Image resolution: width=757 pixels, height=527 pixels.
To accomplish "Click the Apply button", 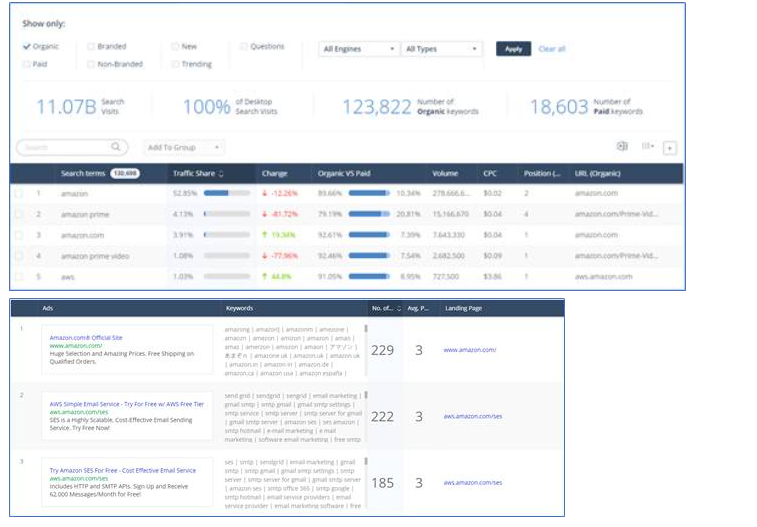I will tap(513, 49).
